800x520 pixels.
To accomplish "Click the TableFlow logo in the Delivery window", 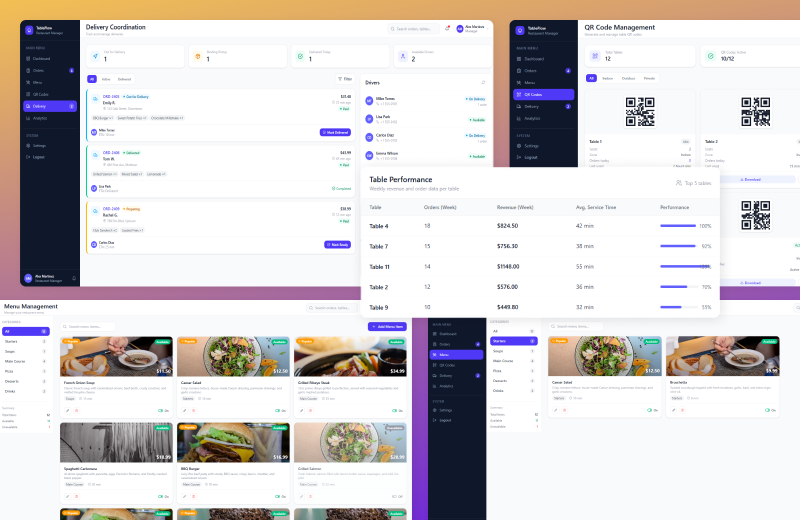I will click(x=29, y=30).
